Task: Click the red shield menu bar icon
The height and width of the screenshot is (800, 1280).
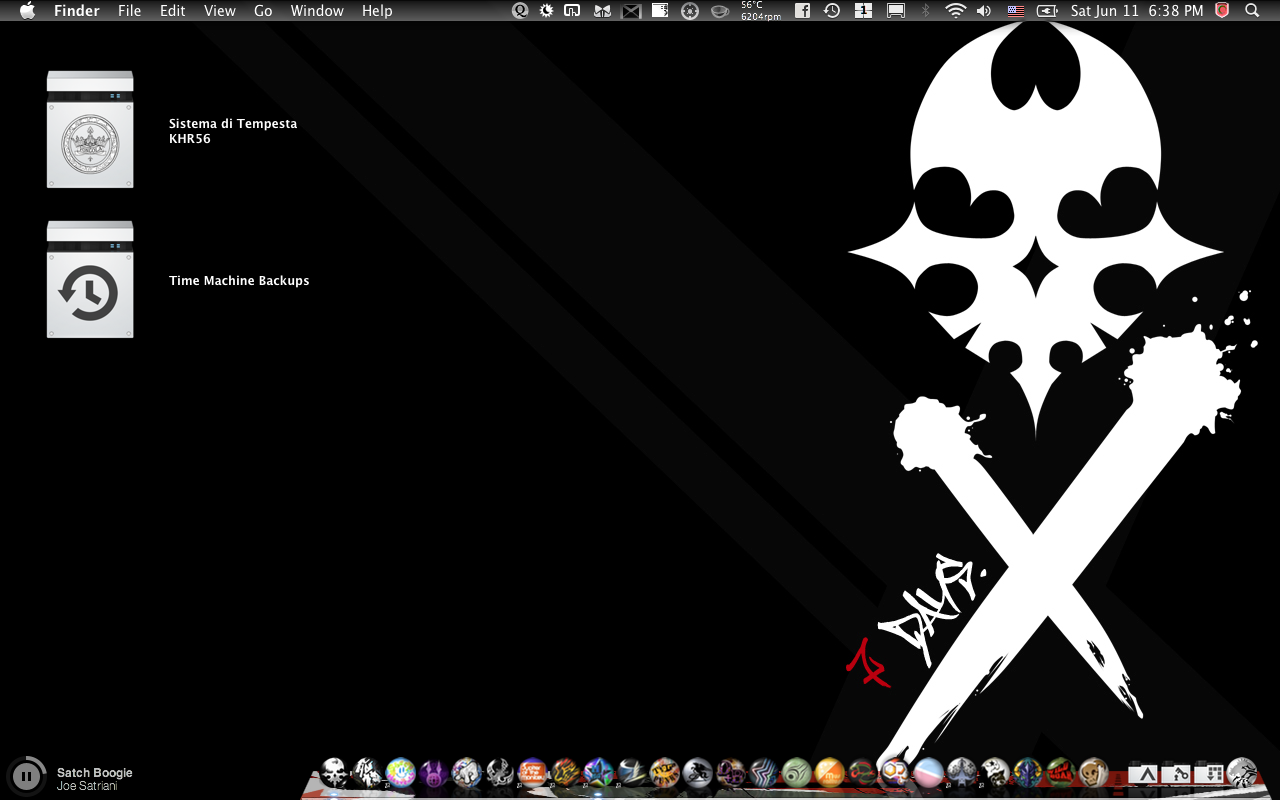Action: (x=1222, y=11)
